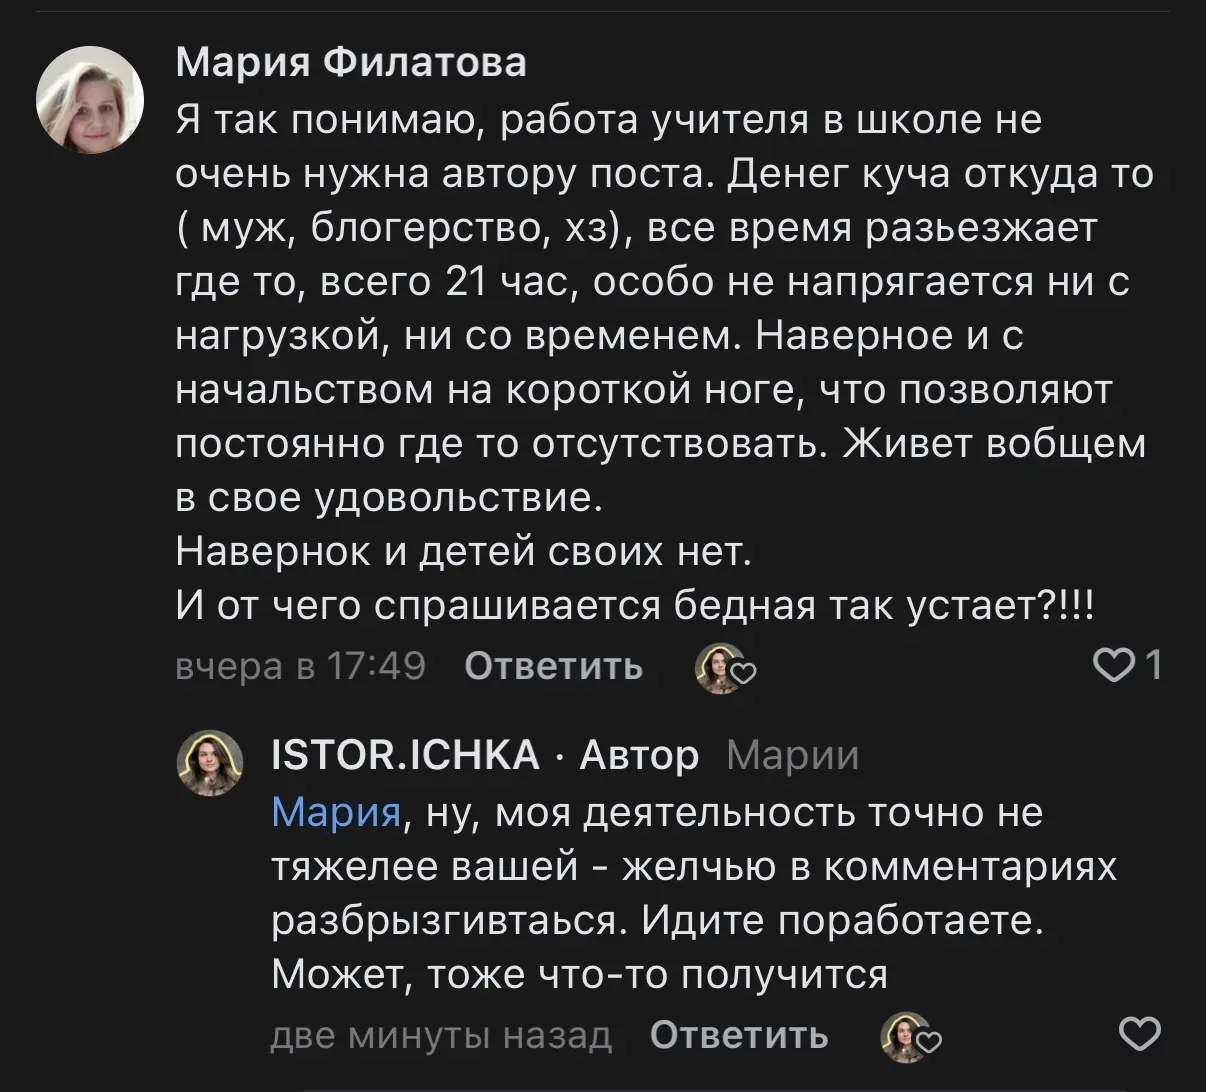Image resolution: width=1206 pixels, height=1092 pixels.
Task: Open the ISTOR.ICHKA username link
Action: coord(405,755)
